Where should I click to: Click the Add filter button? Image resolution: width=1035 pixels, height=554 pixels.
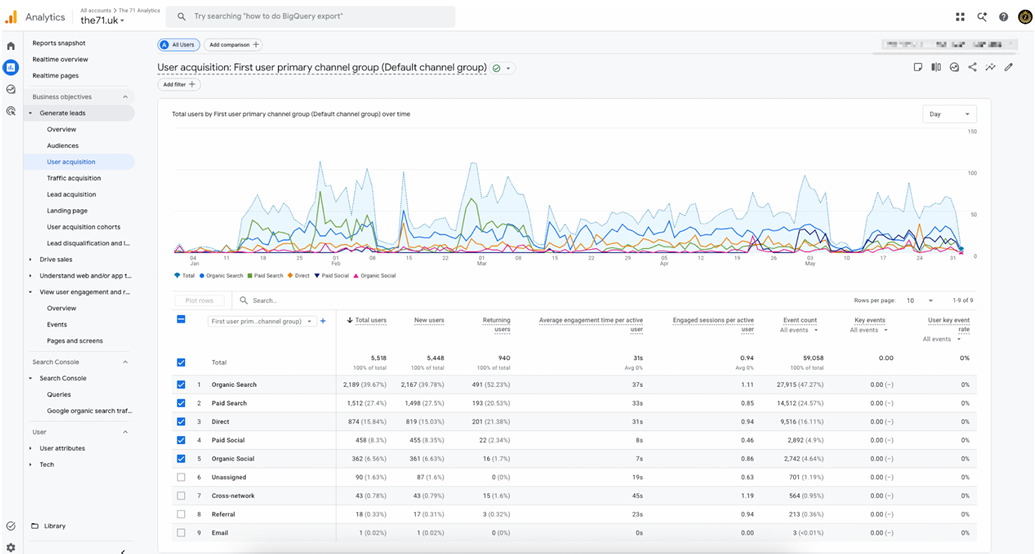(178, 85)
